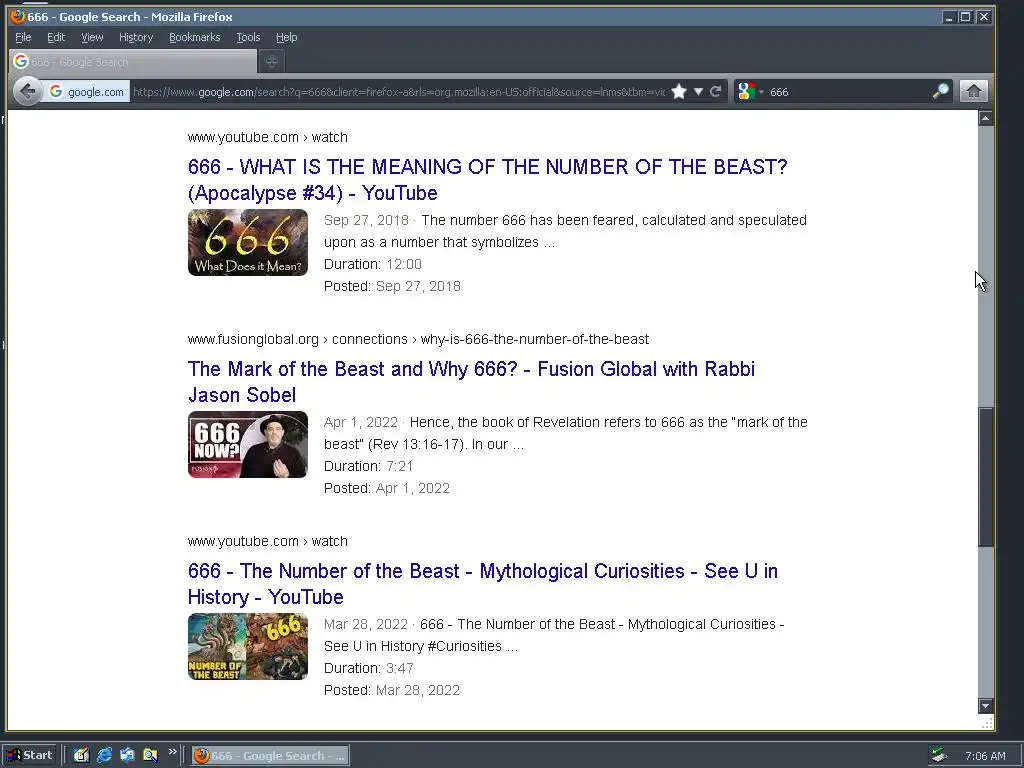Screen dimensions: 1024x768
Task: Click the Firefox icon in the title bar
Action: click(18, 16)
